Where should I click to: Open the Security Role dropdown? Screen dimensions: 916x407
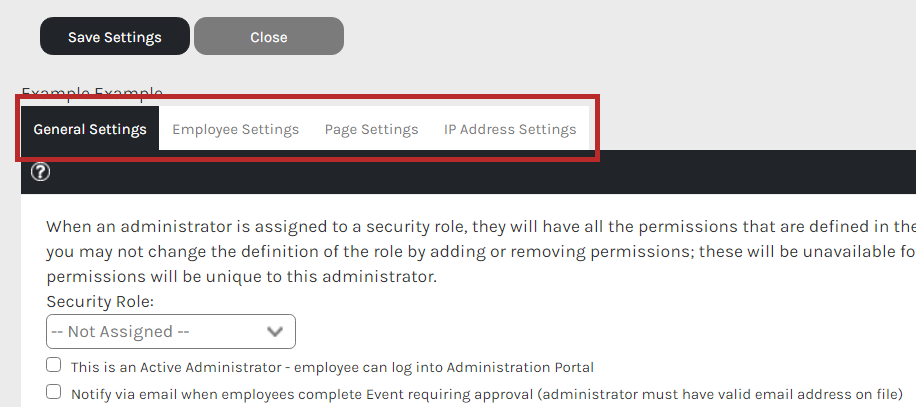click(x=171, y=332)
